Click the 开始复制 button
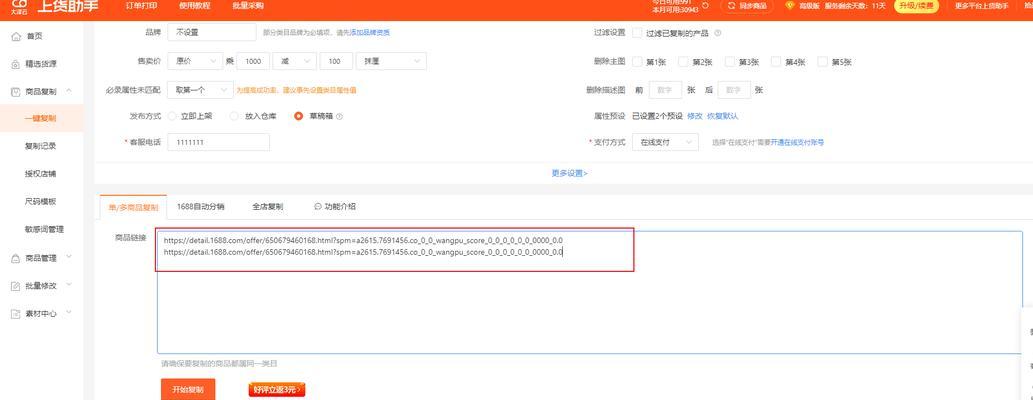 [188, 389]
